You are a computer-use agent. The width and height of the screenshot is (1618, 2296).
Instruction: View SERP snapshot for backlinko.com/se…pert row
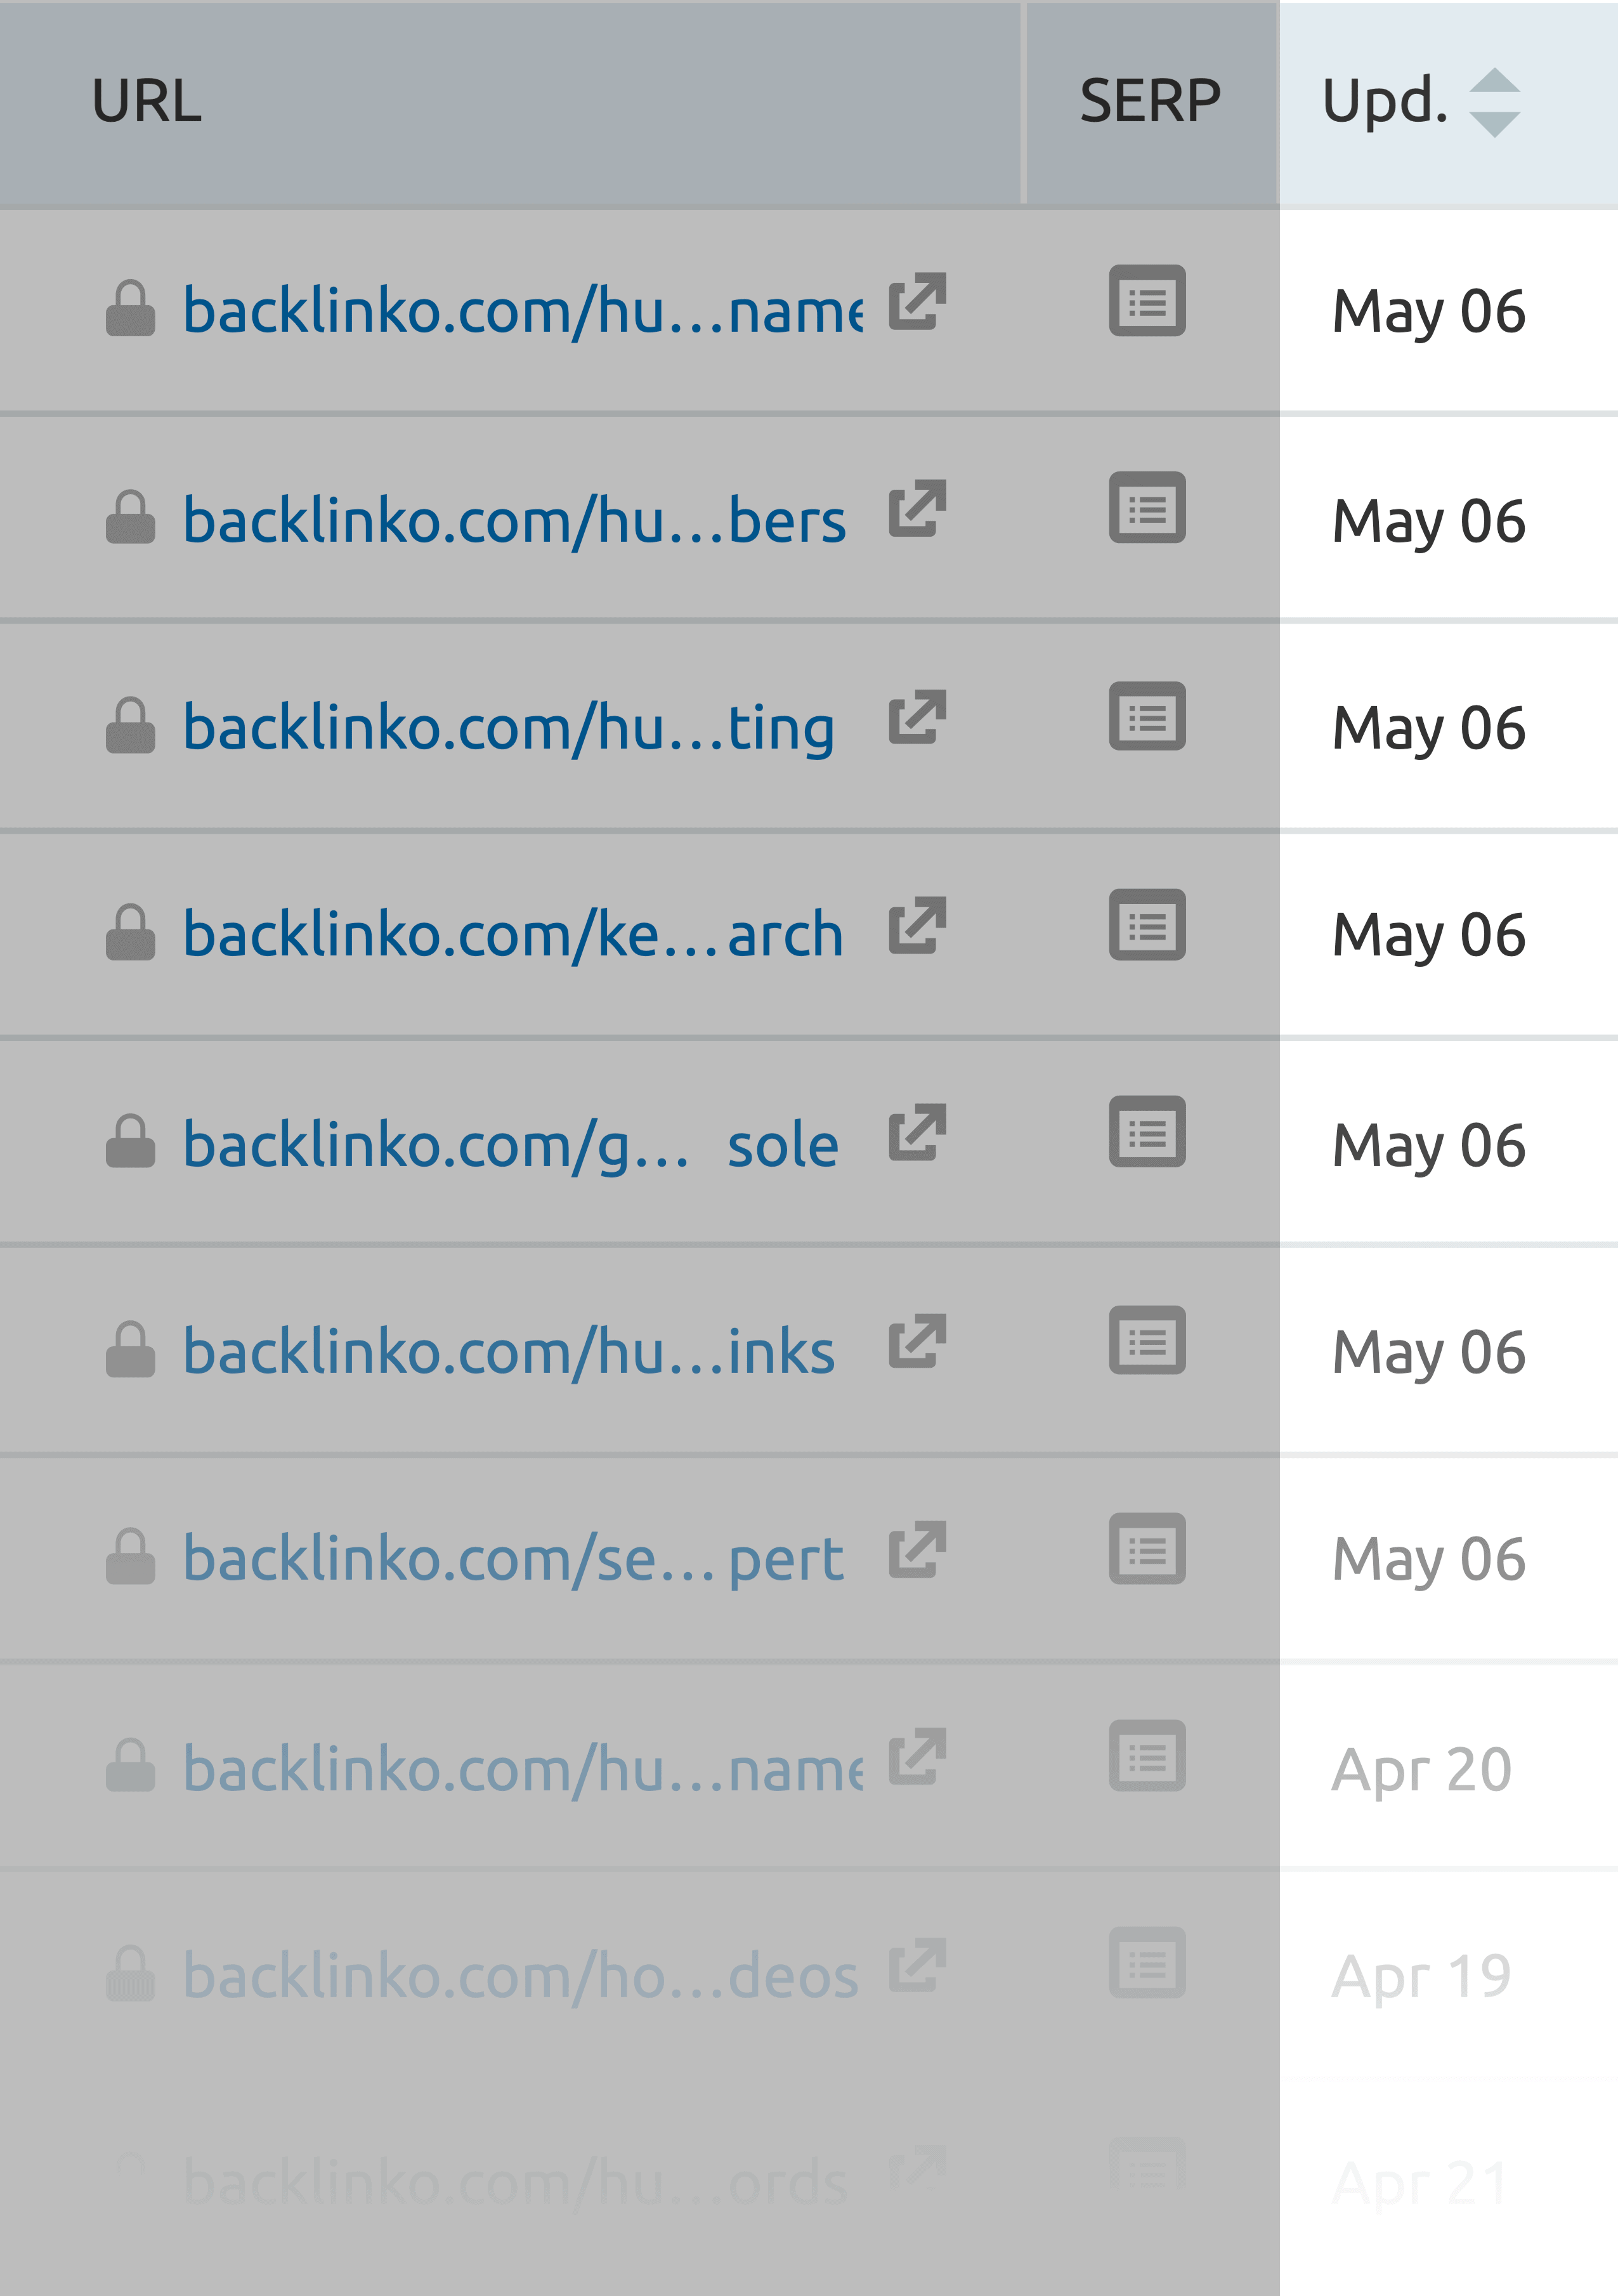[x=1147, y=1549]
